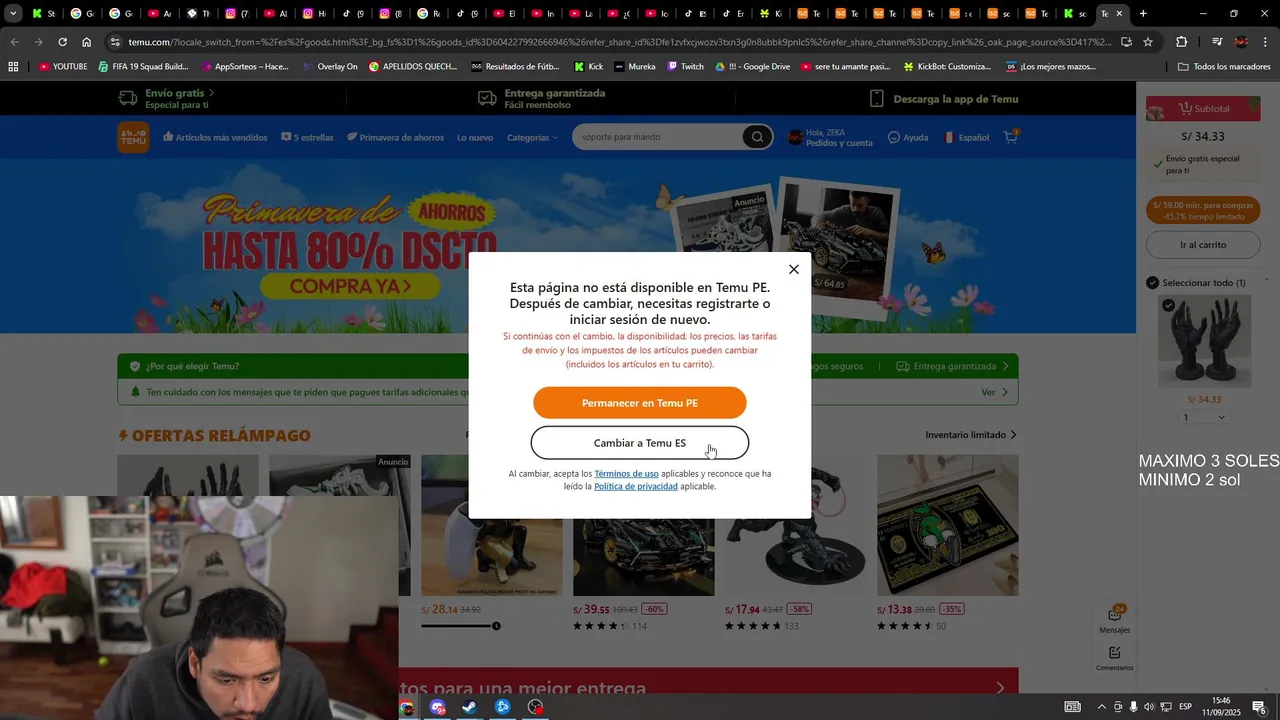
Task: Open the notifications center icon
Action: tap(1260, 707)
